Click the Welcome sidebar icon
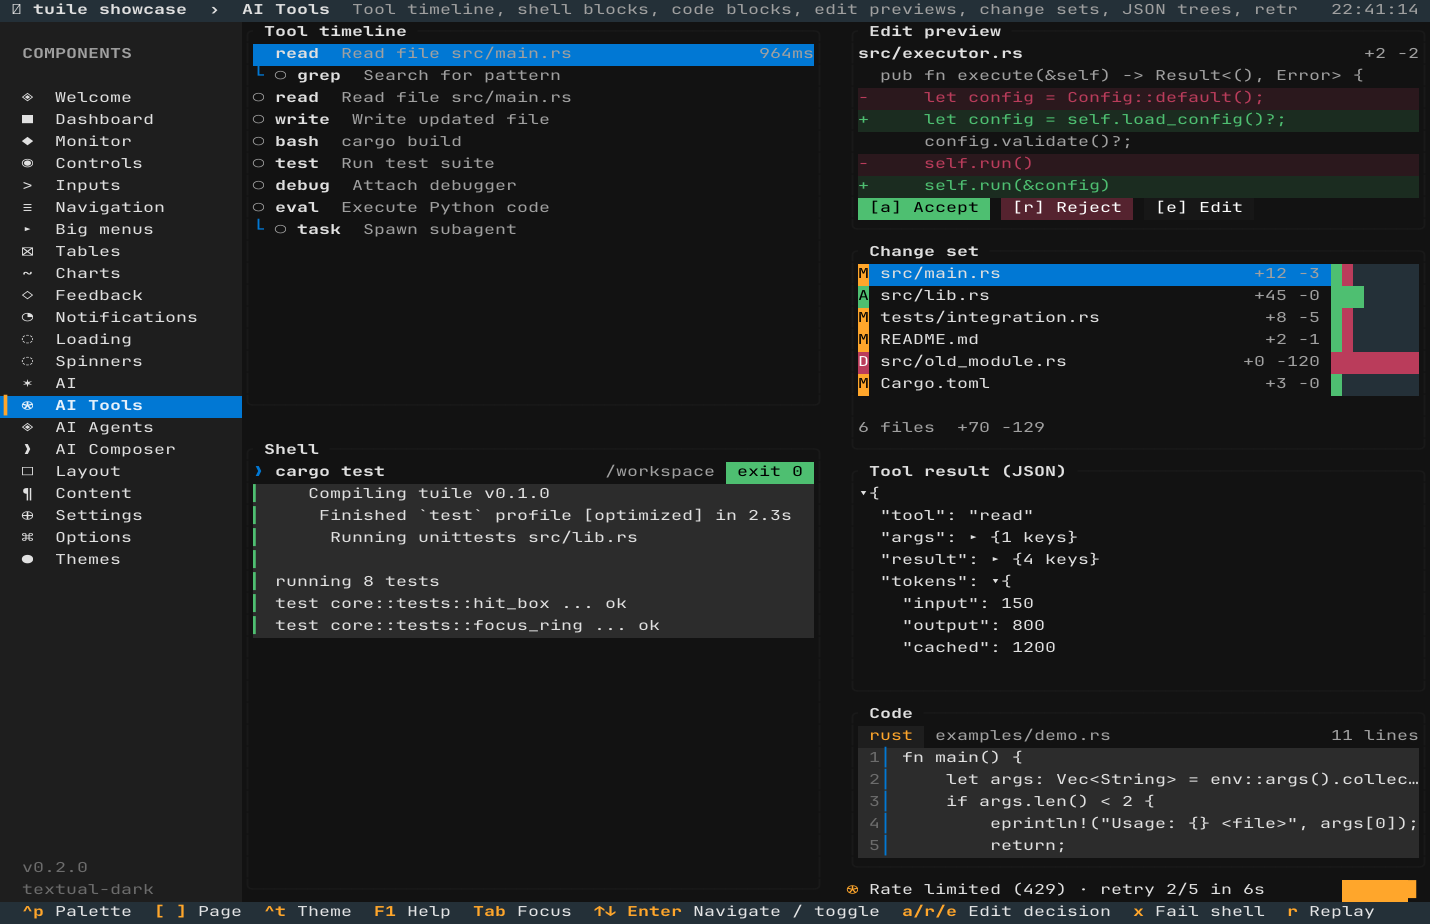1430x924 pixels. tap(27, 97)
